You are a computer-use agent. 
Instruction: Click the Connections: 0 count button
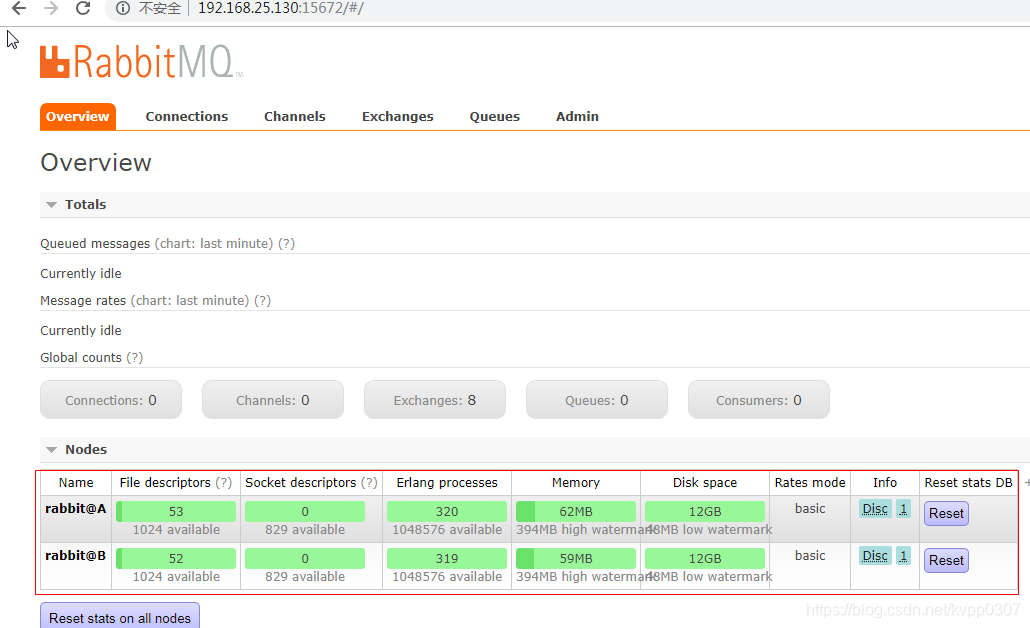pyautogui.click(x=111, y=399)
